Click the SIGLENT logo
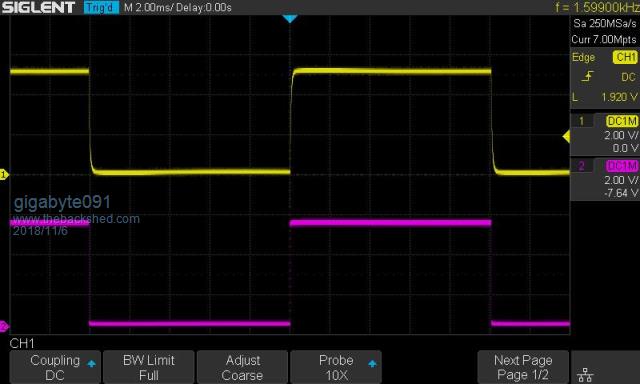640x384 pixels. click(x=39, y=7)
